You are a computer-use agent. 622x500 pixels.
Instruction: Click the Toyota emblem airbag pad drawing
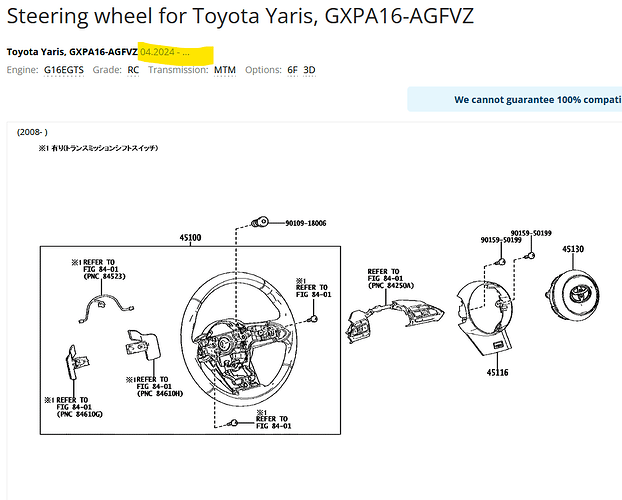point(573,296)
